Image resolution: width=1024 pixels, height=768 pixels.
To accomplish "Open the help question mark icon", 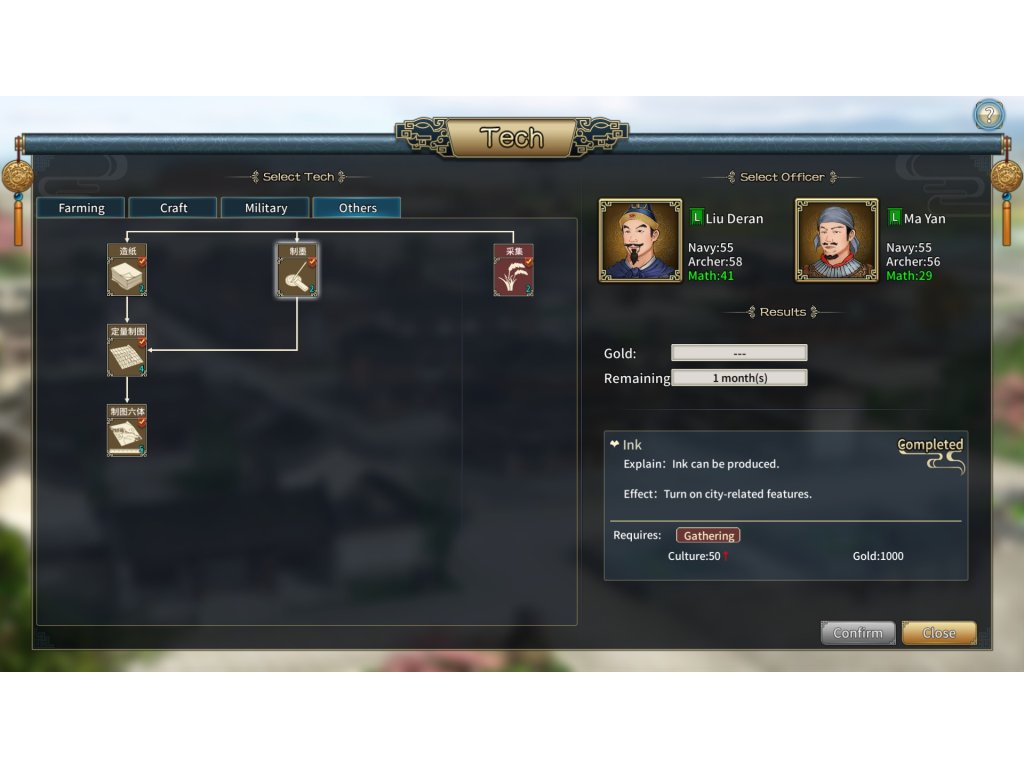I will (x=989, y=115).
